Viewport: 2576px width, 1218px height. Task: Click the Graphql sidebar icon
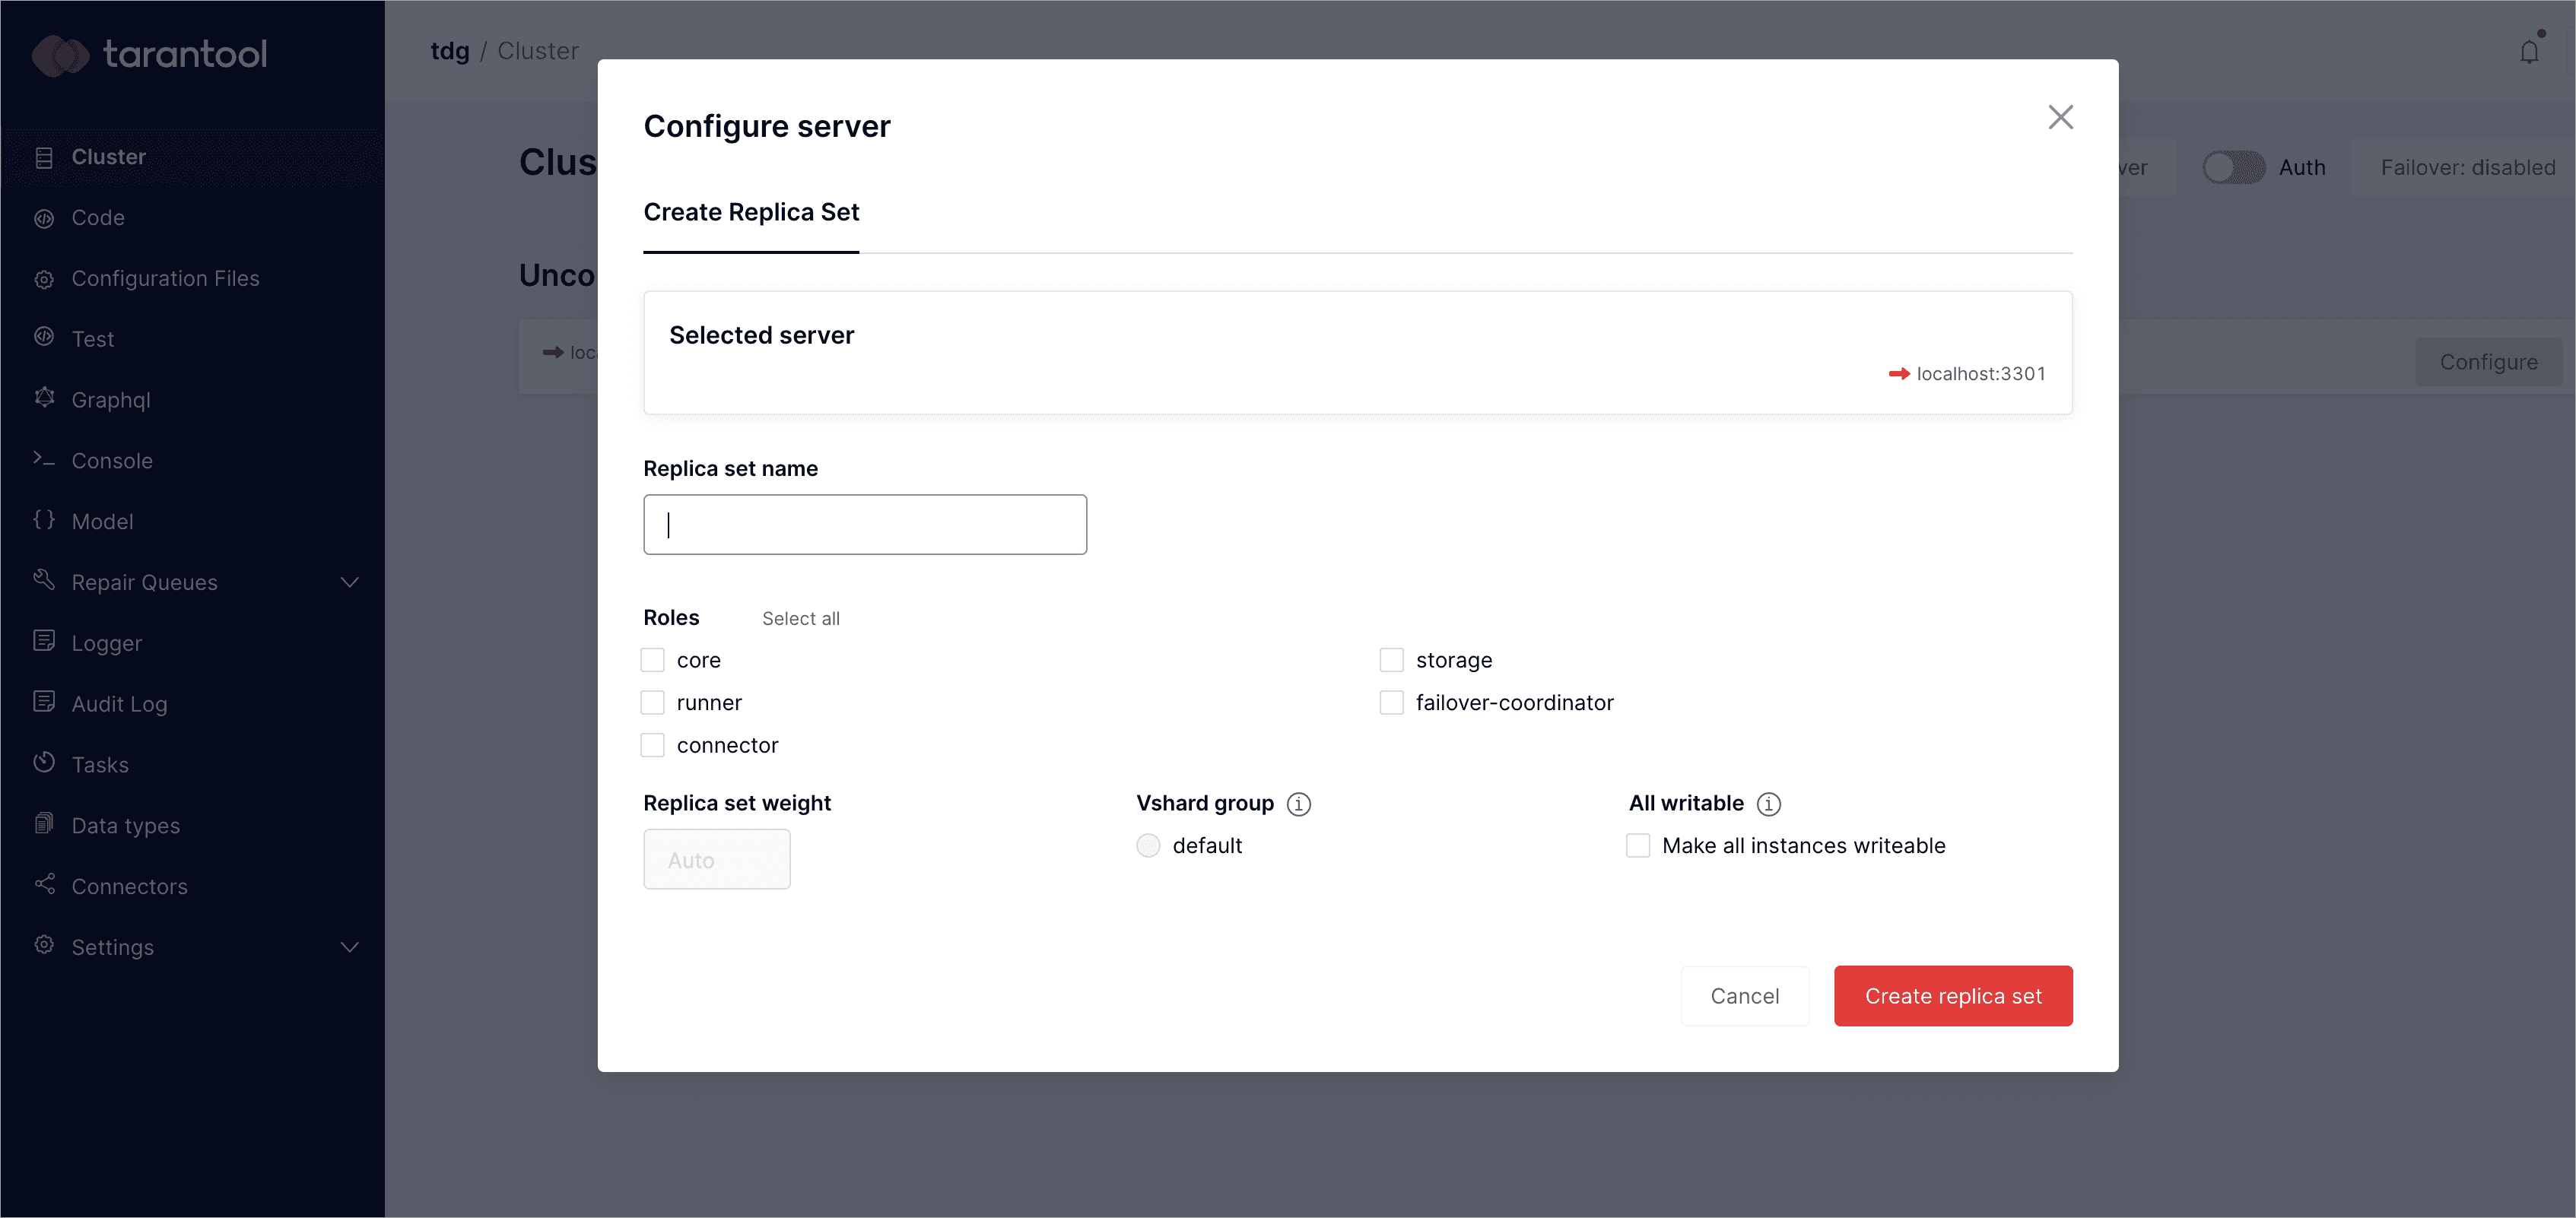pos(44,398)
